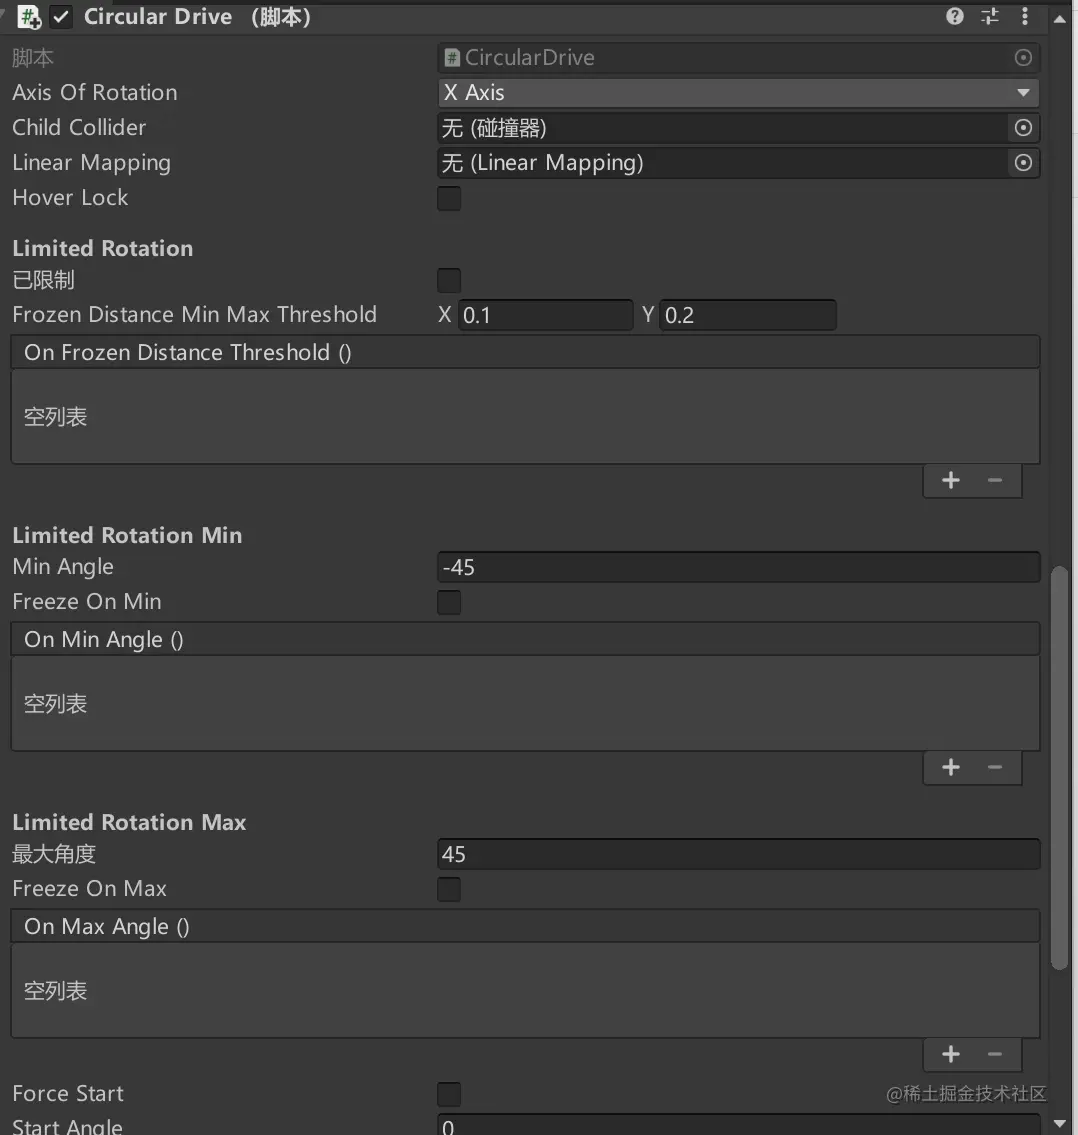Enable the Force Start checkbox
The height and width of the screenshot is (1135, 1078).
(x=449, y=1094)
